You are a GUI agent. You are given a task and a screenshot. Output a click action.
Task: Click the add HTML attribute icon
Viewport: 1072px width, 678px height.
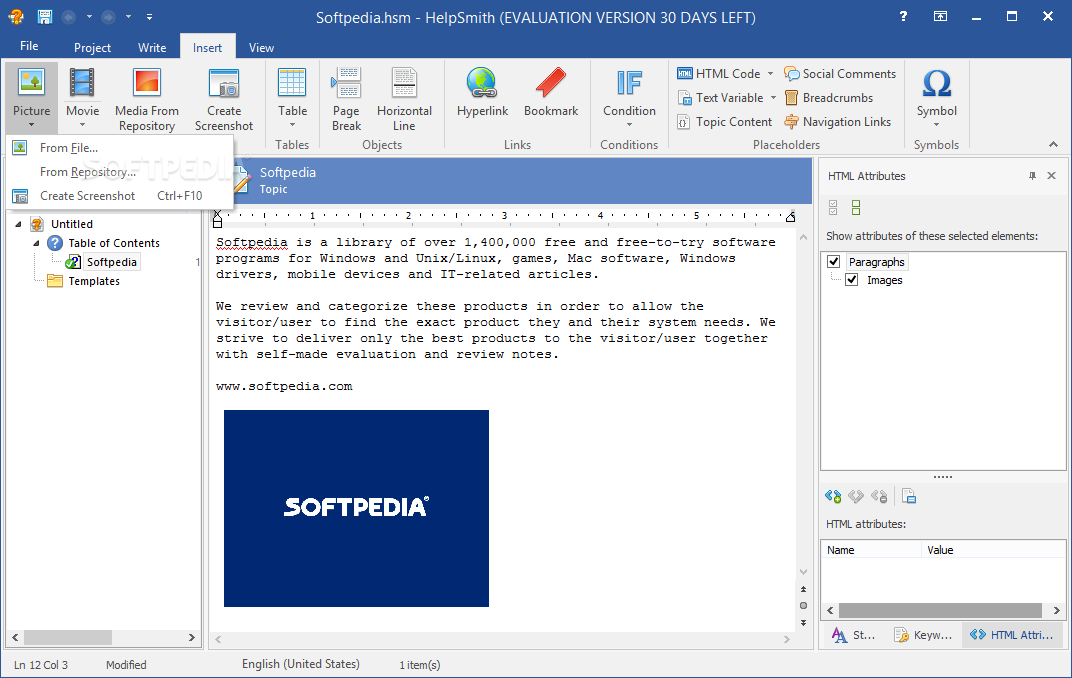[833, 496]
